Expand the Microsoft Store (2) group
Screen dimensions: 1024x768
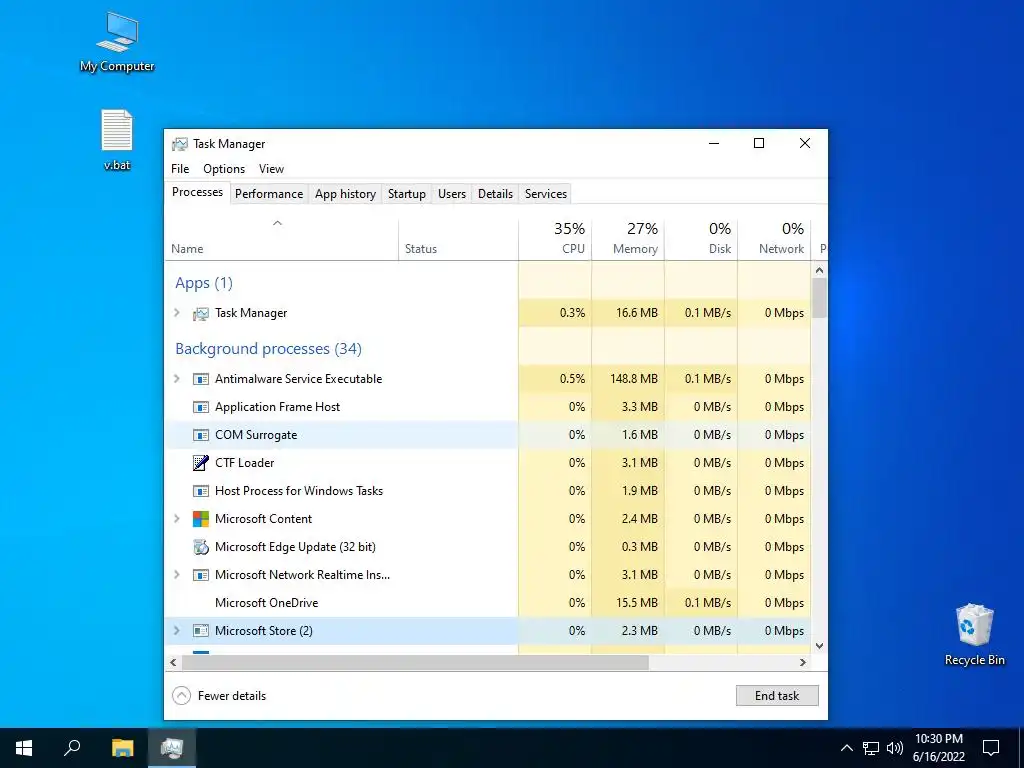tap(176, 631)
